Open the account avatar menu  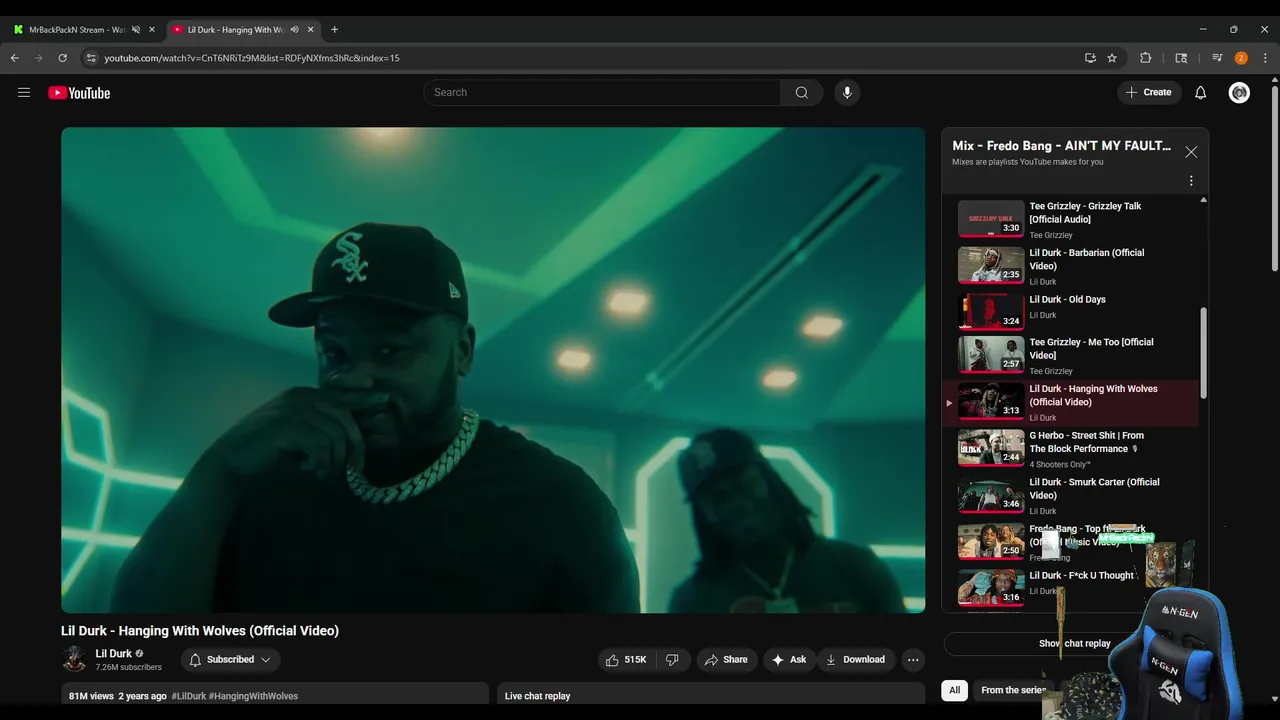(x=1239, y=92)
